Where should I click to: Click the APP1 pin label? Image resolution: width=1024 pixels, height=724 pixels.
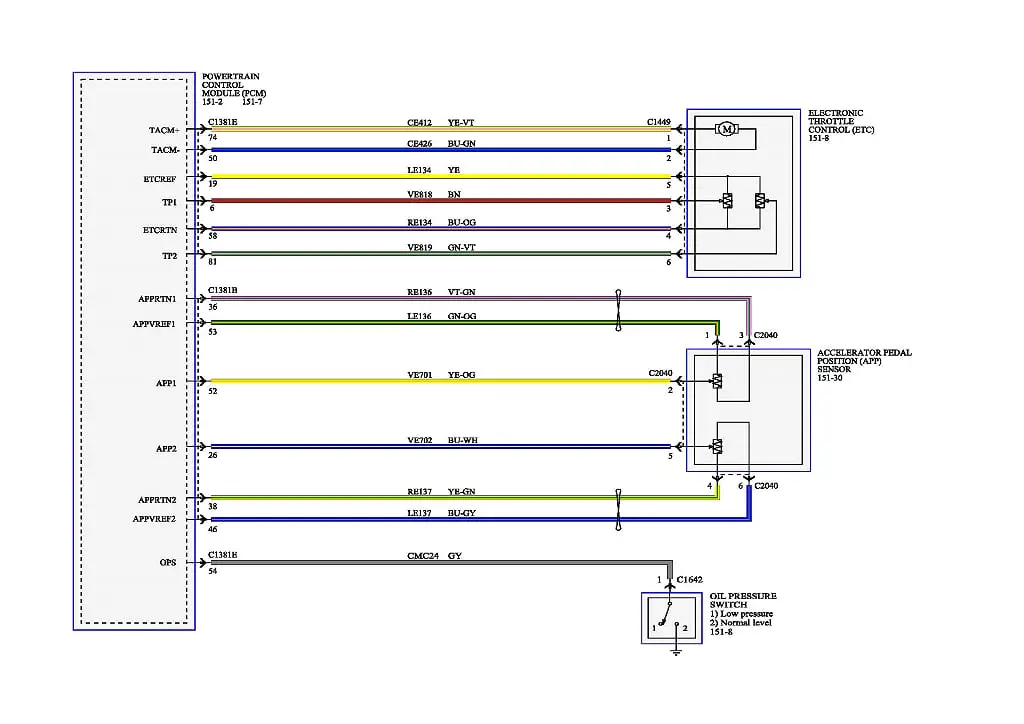pyautogui.click(x=166, y=383)
